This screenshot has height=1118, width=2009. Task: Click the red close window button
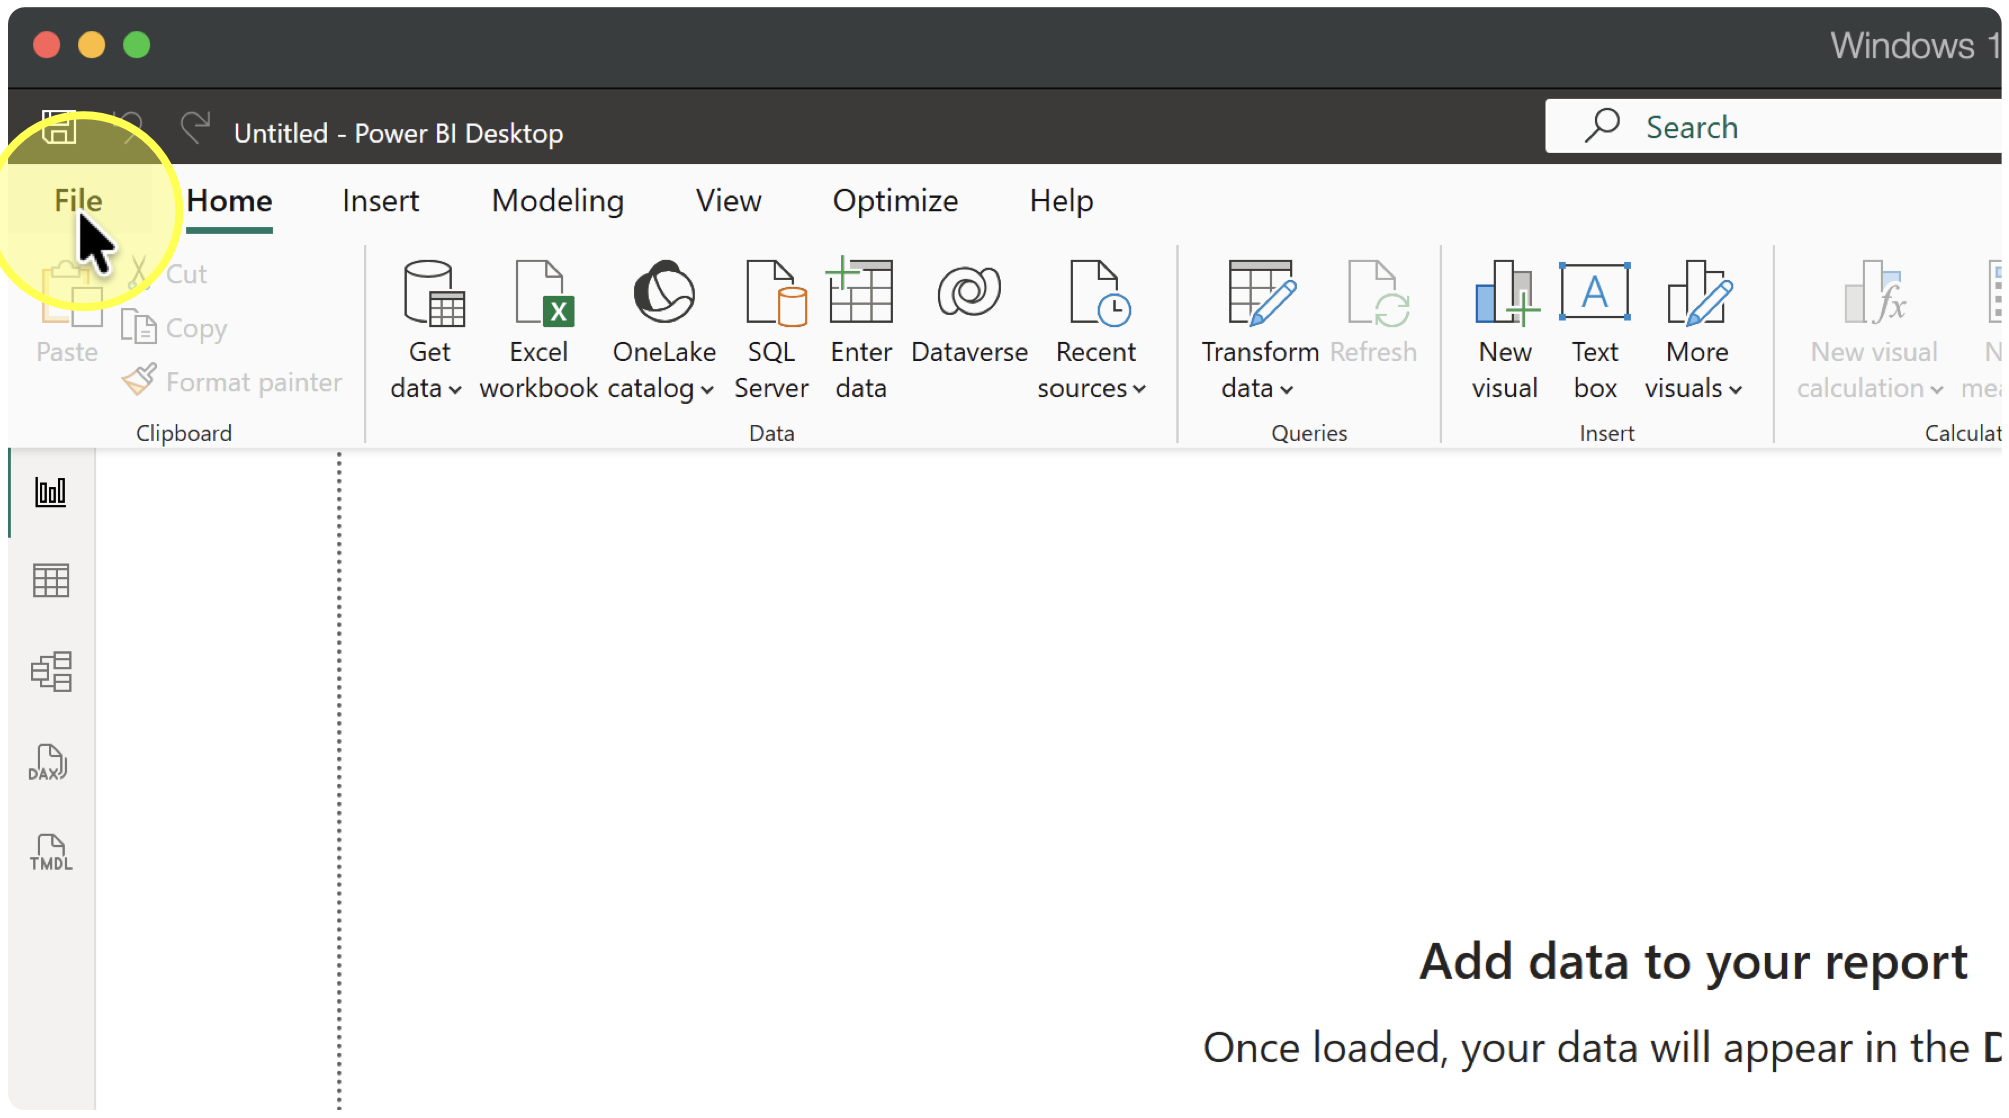click(46, 45)
